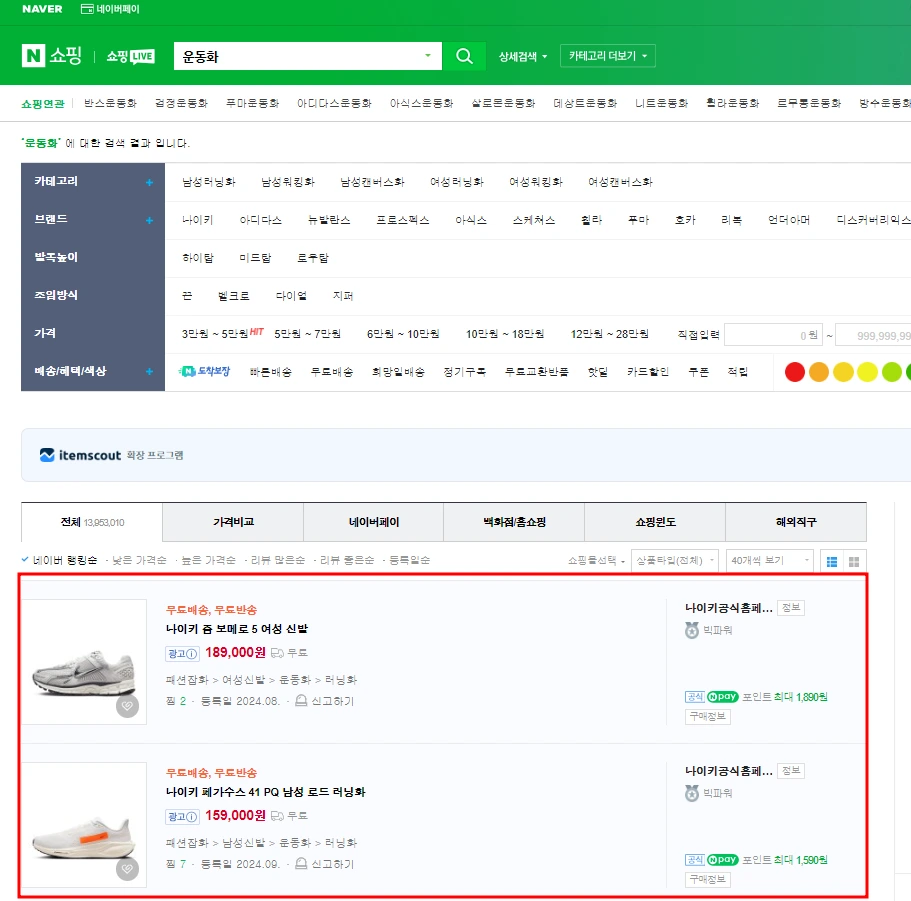Select the orange color filter swatch
The image size is (911, 901).
(819, 372)
